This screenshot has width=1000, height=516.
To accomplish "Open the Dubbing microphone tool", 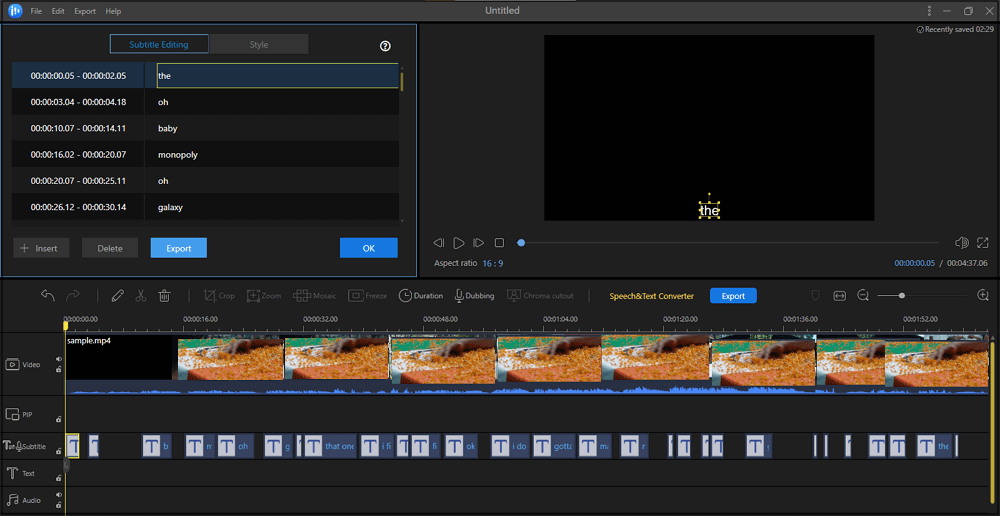I will click(474, 296).
